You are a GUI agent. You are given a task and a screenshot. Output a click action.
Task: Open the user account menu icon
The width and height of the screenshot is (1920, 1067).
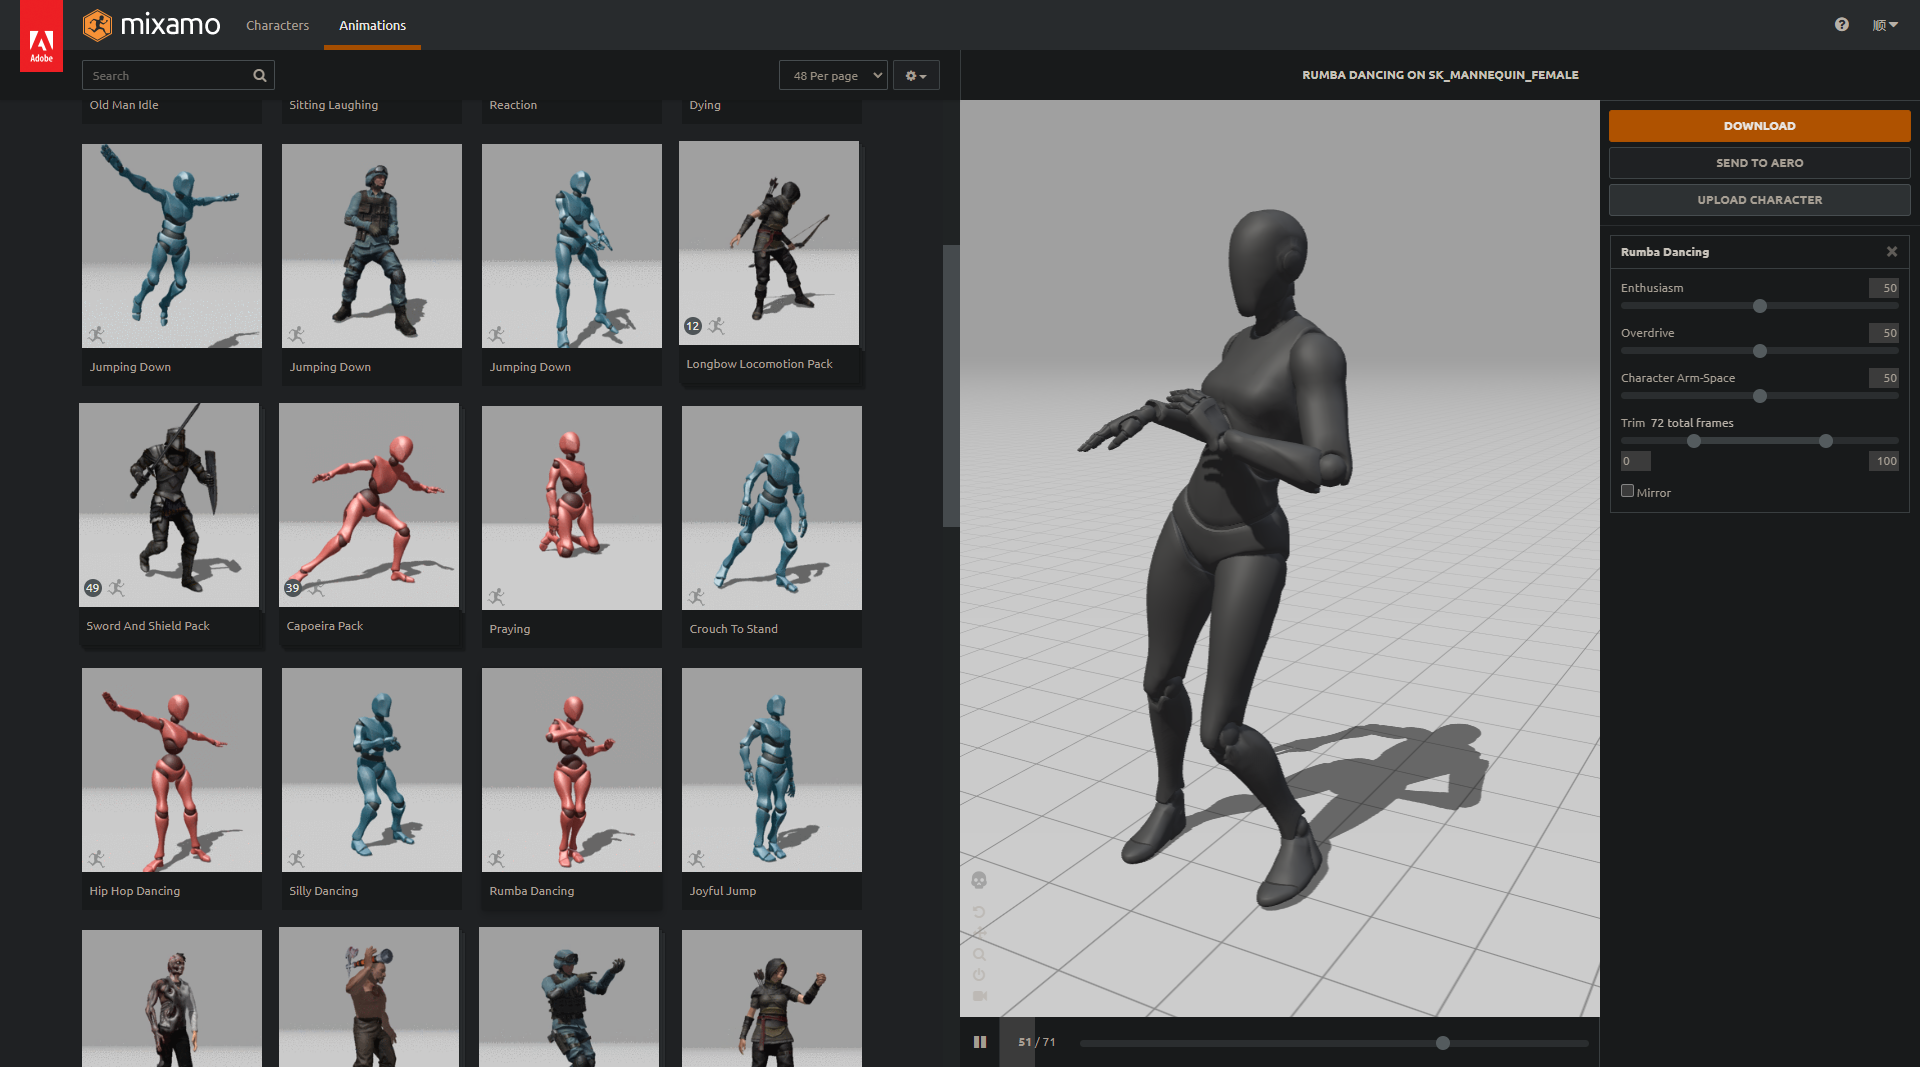pyautogui.click(x=1885, y=25)
